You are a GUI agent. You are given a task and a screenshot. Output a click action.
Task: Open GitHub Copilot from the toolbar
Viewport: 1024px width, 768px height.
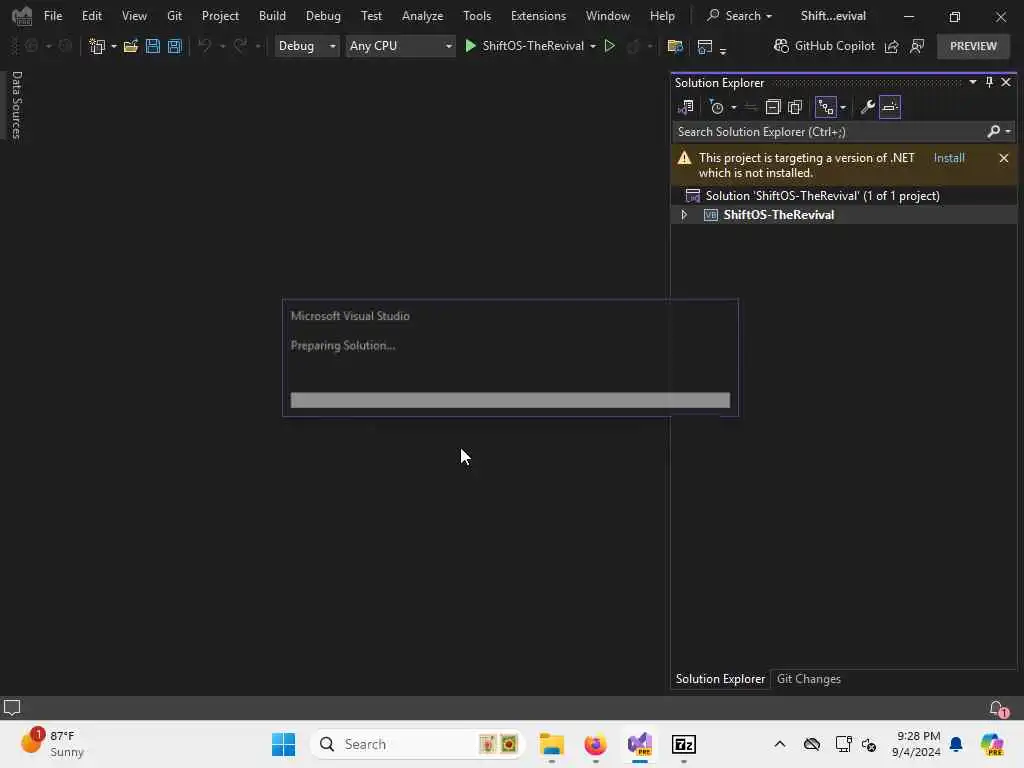tap(824, 46)
